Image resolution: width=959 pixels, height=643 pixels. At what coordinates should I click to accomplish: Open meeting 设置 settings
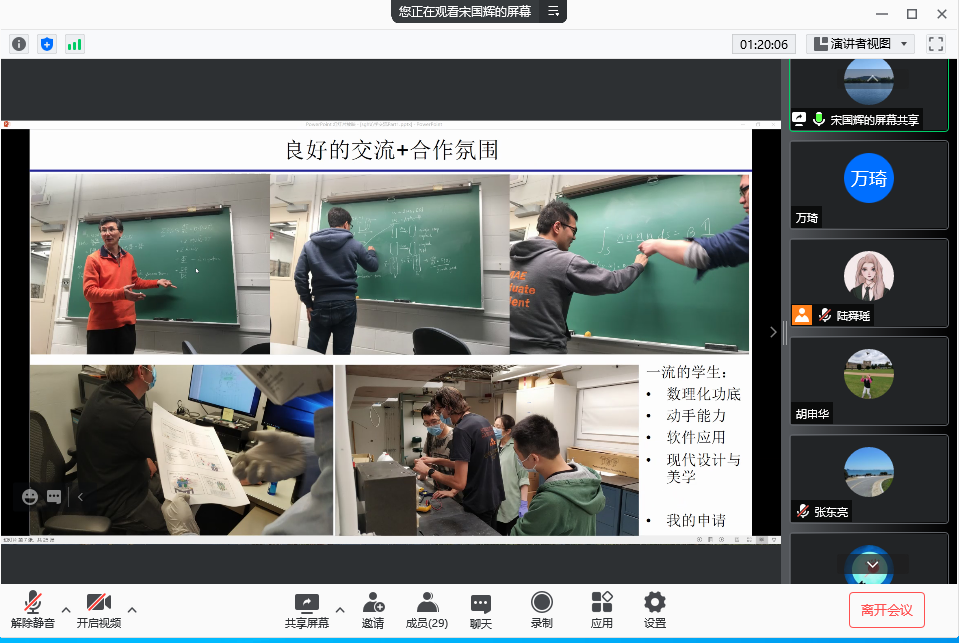[655, 609]
